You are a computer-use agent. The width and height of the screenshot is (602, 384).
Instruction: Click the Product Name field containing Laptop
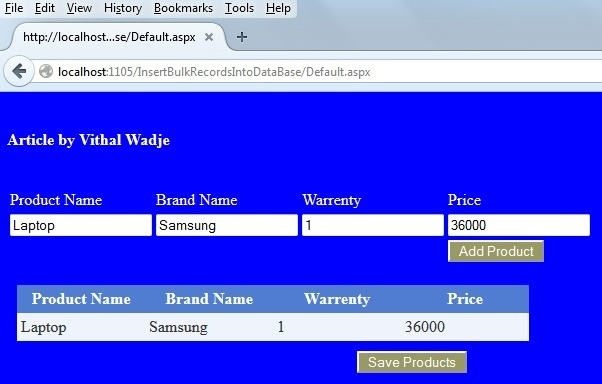coord(81,225)
